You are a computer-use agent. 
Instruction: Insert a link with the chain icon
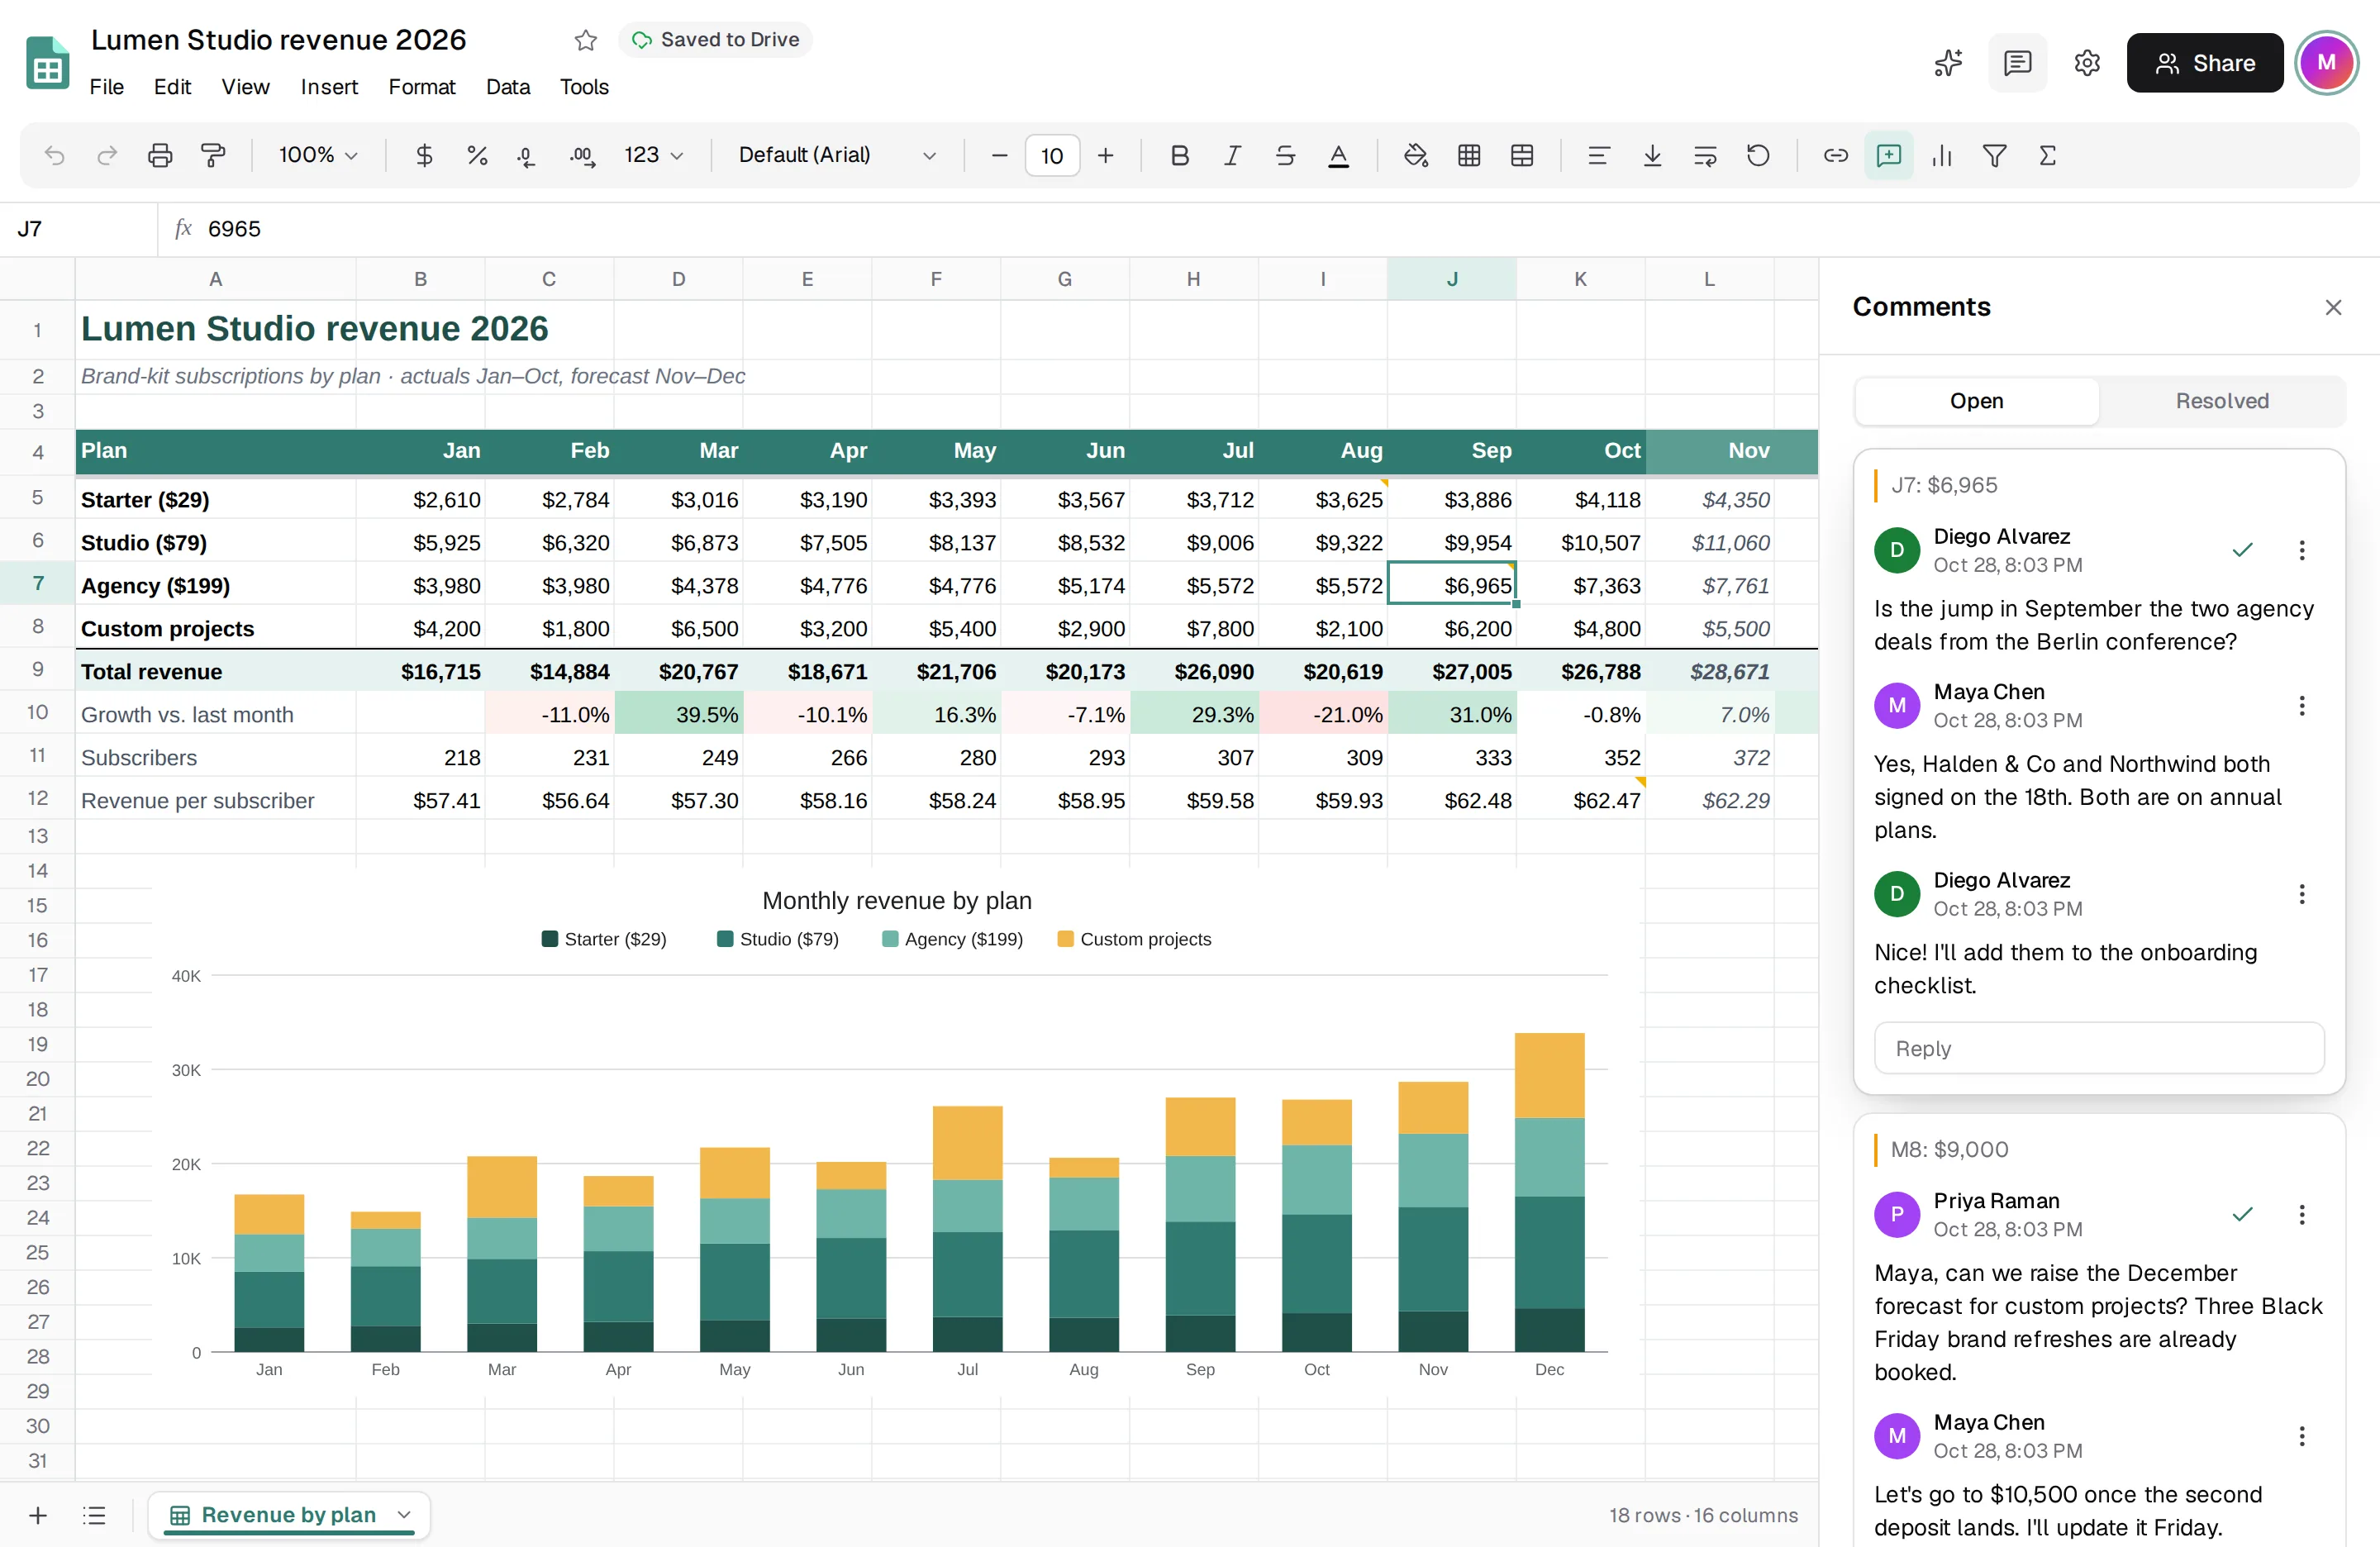click(1836, 155)
